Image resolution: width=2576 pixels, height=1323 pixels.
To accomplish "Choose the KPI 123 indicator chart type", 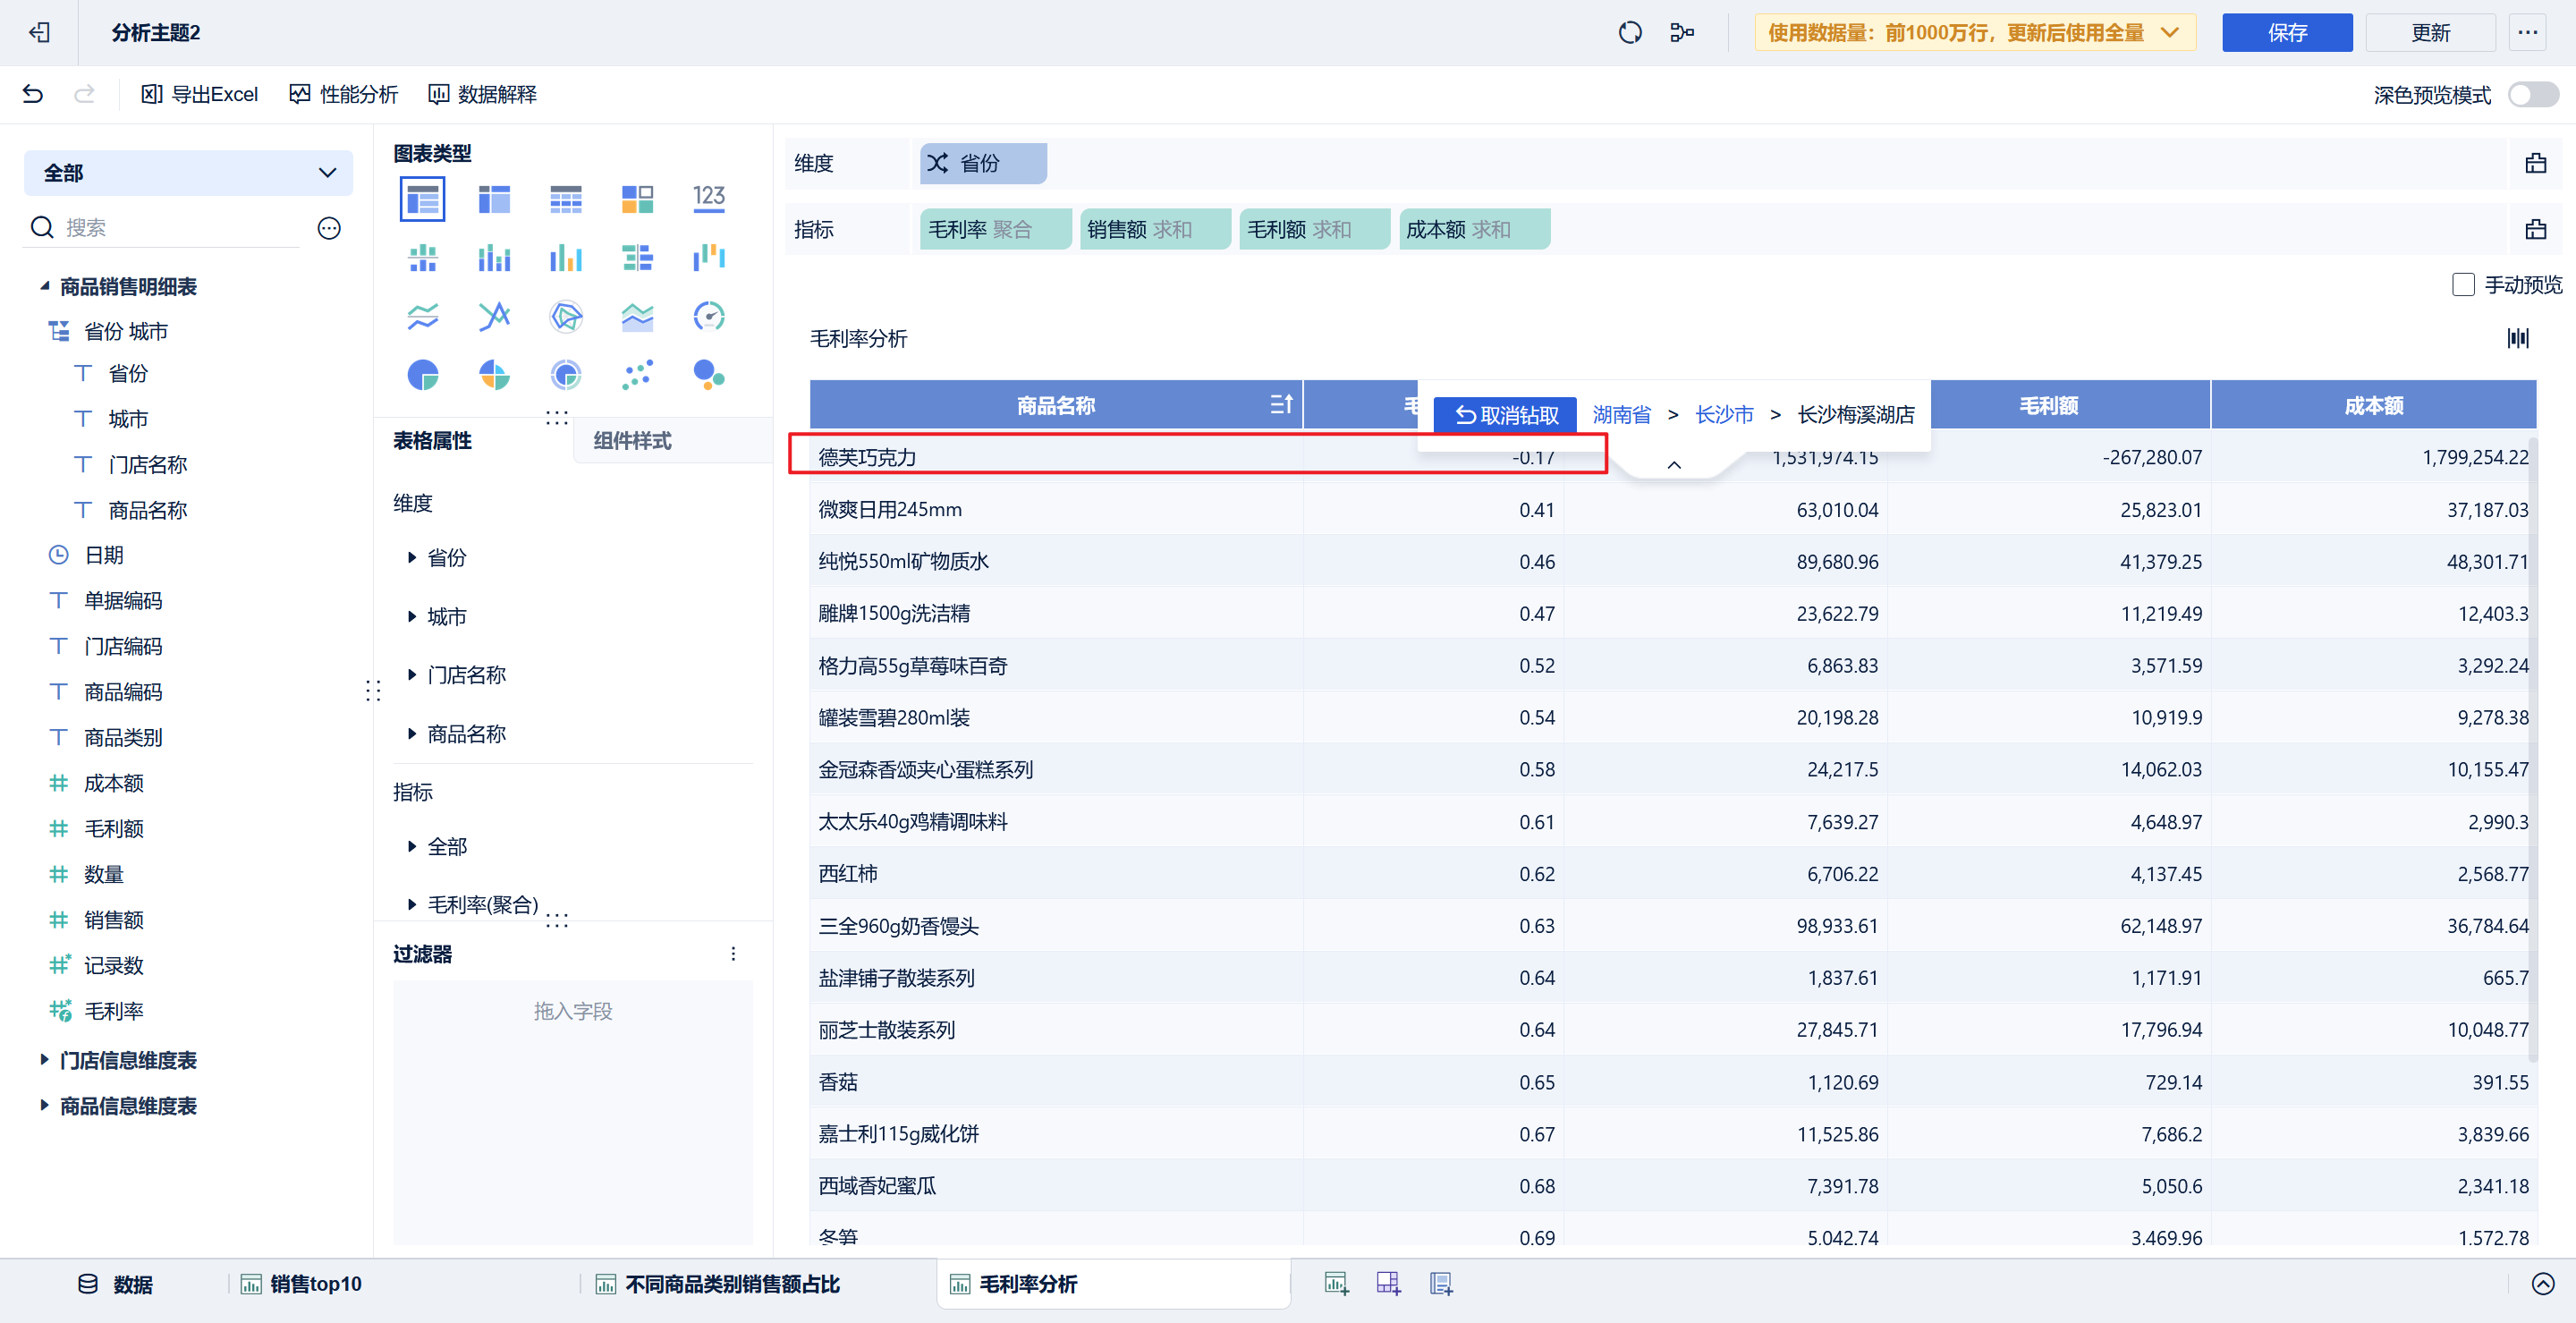I will [708, 199].
